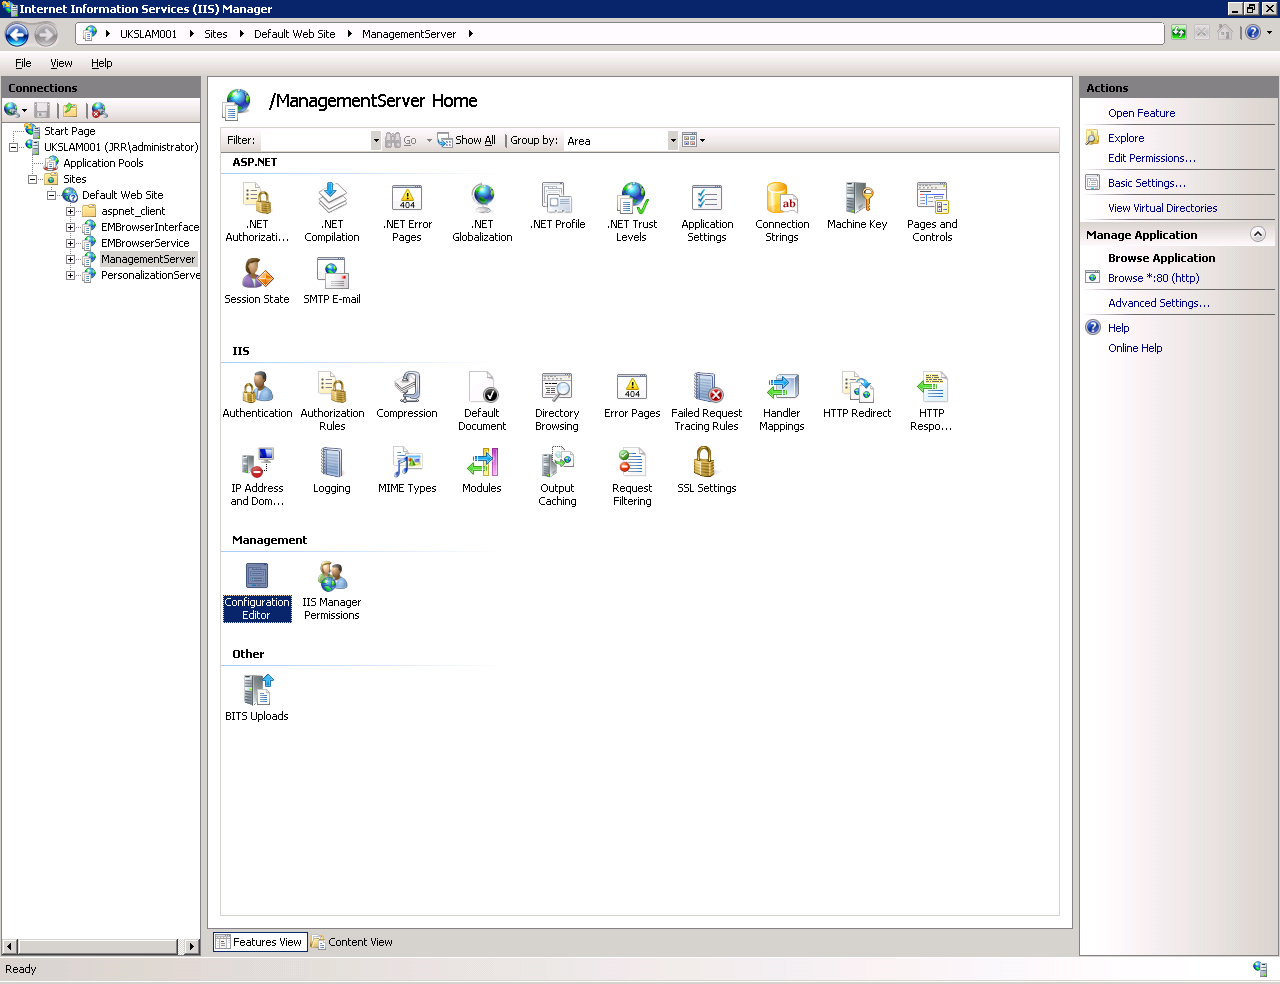Screen dimensions: 1280x984
Task: Open the Authentication feature
Action: [x=257, y=395]
